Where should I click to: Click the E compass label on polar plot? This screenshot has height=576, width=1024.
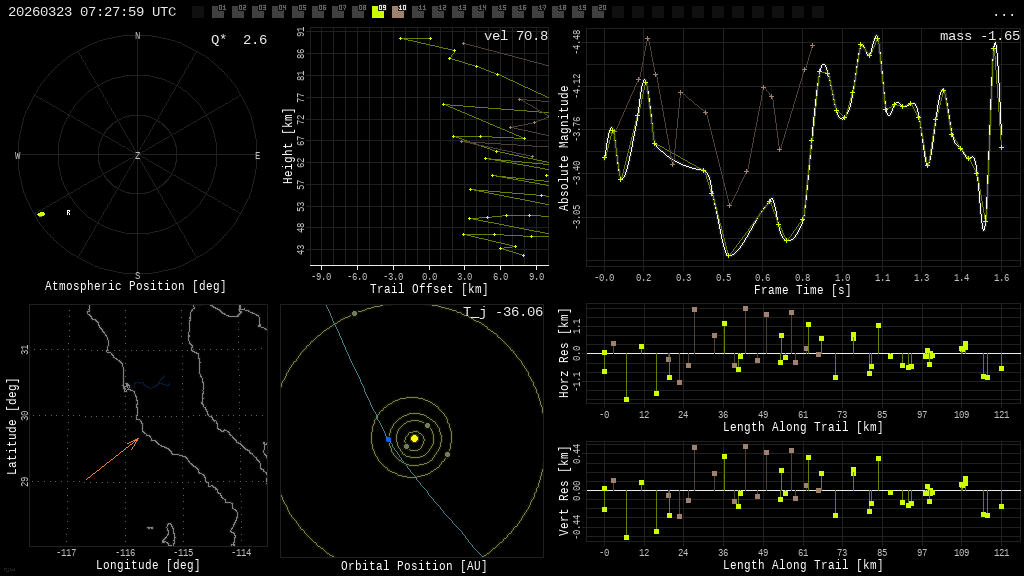click(257, 155)
